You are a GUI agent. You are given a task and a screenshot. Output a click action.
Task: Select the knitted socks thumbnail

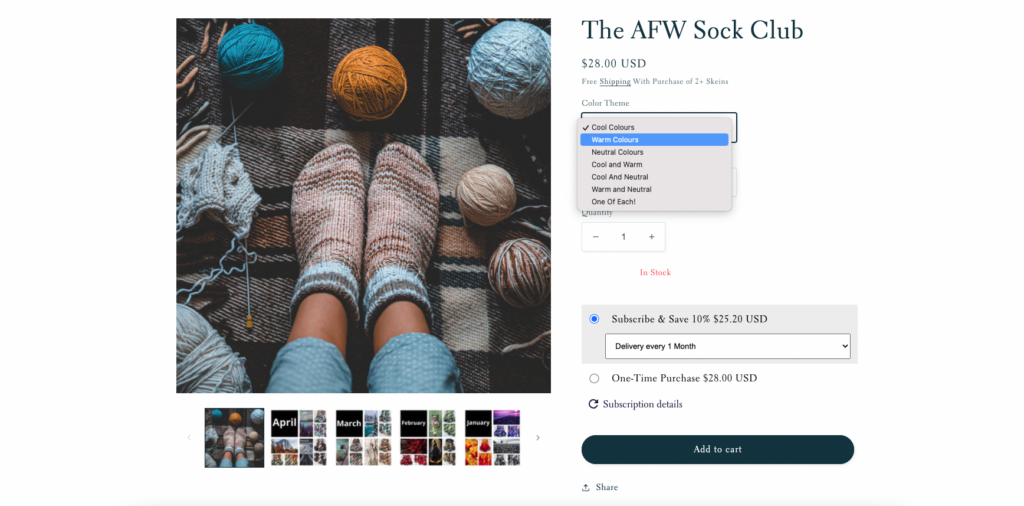[x=234, y=437]
